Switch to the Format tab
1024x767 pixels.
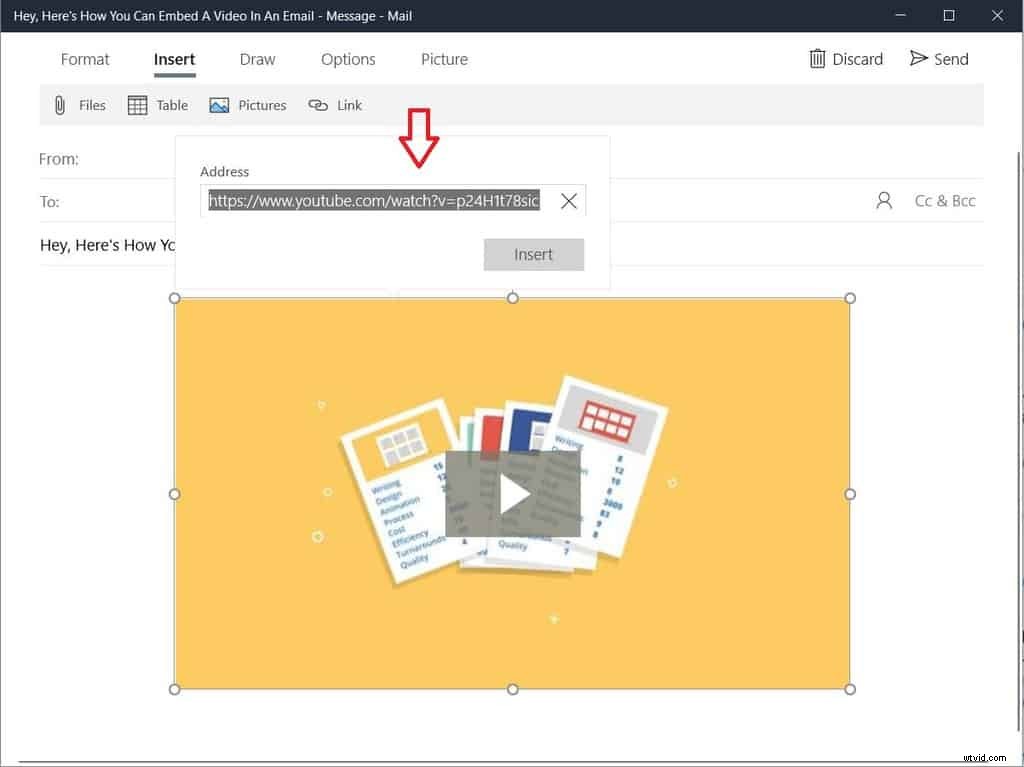click(85, 60)
